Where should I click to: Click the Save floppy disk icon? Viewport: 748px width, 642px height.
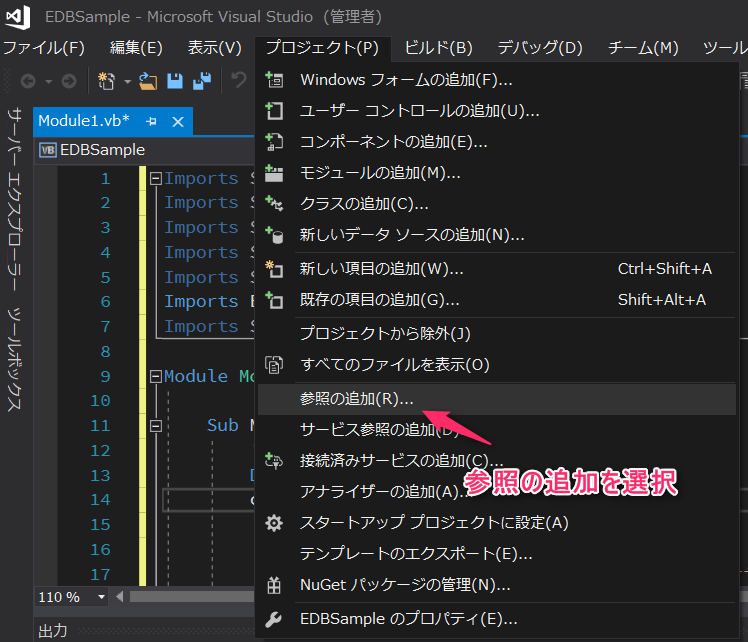pos(175,81)
